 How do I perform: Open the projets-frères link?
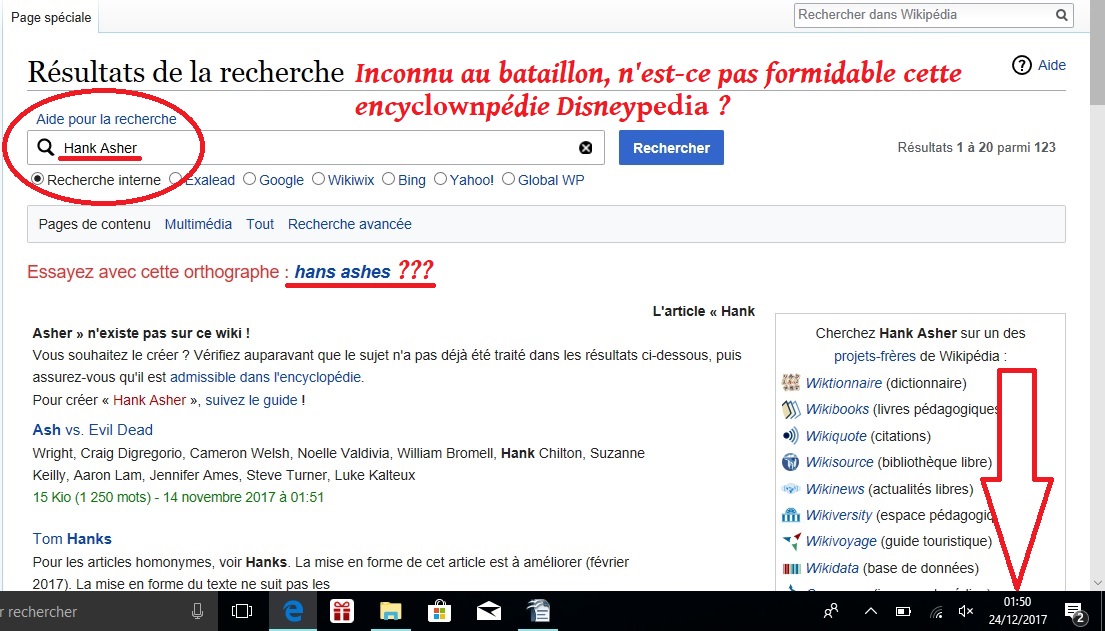tap(875, 356)
